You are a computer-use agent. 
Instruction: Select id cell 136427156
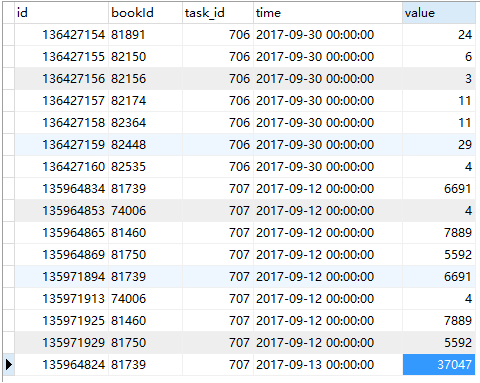(61, 79)
